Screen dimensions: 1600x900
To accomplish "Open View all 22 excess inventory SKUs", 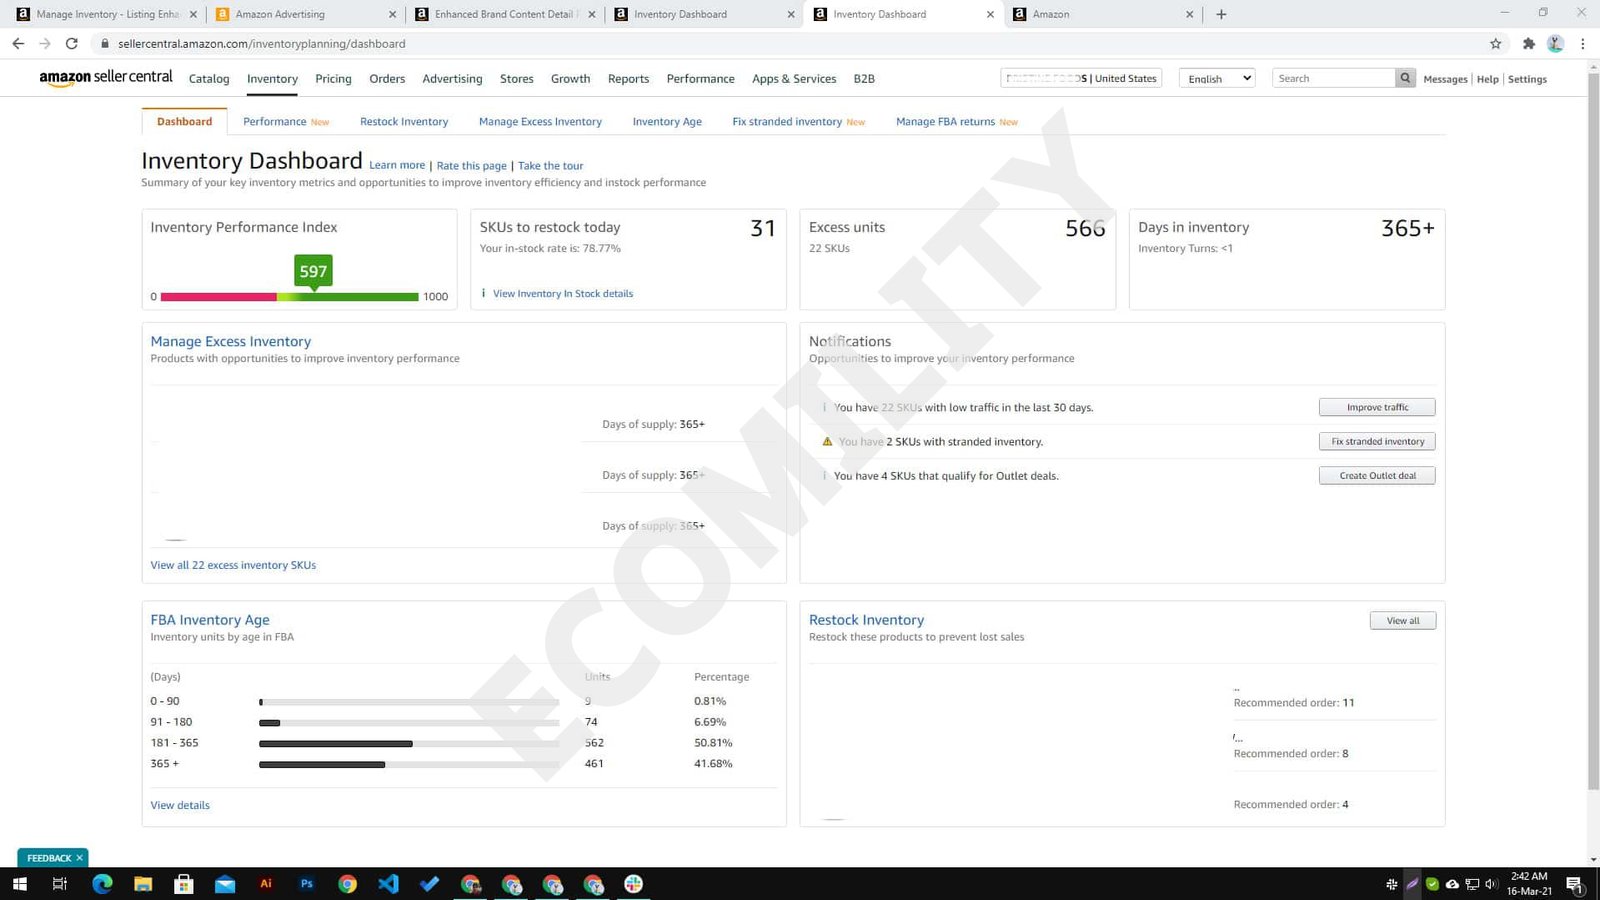I will [233, 565].
